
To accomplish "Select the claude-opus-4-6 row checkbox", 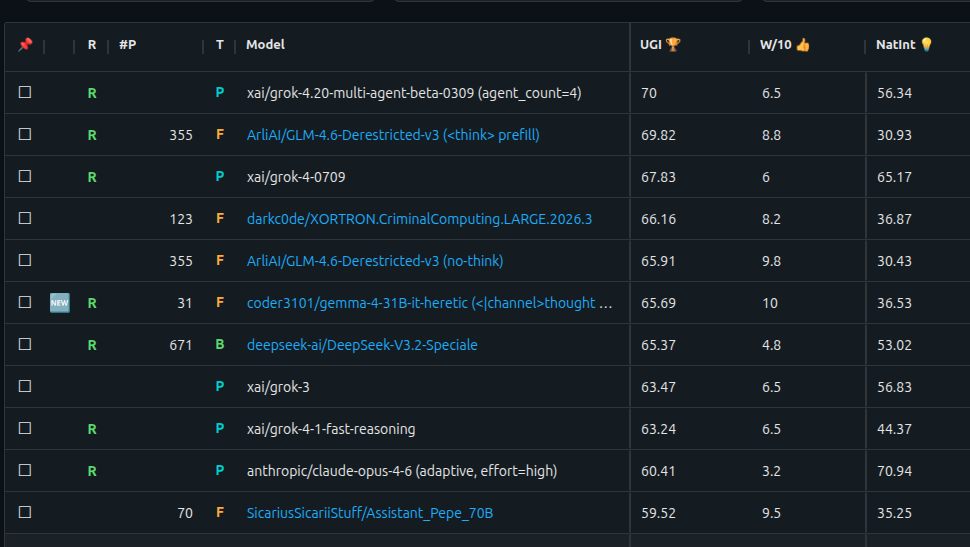I will click(25, 470).
